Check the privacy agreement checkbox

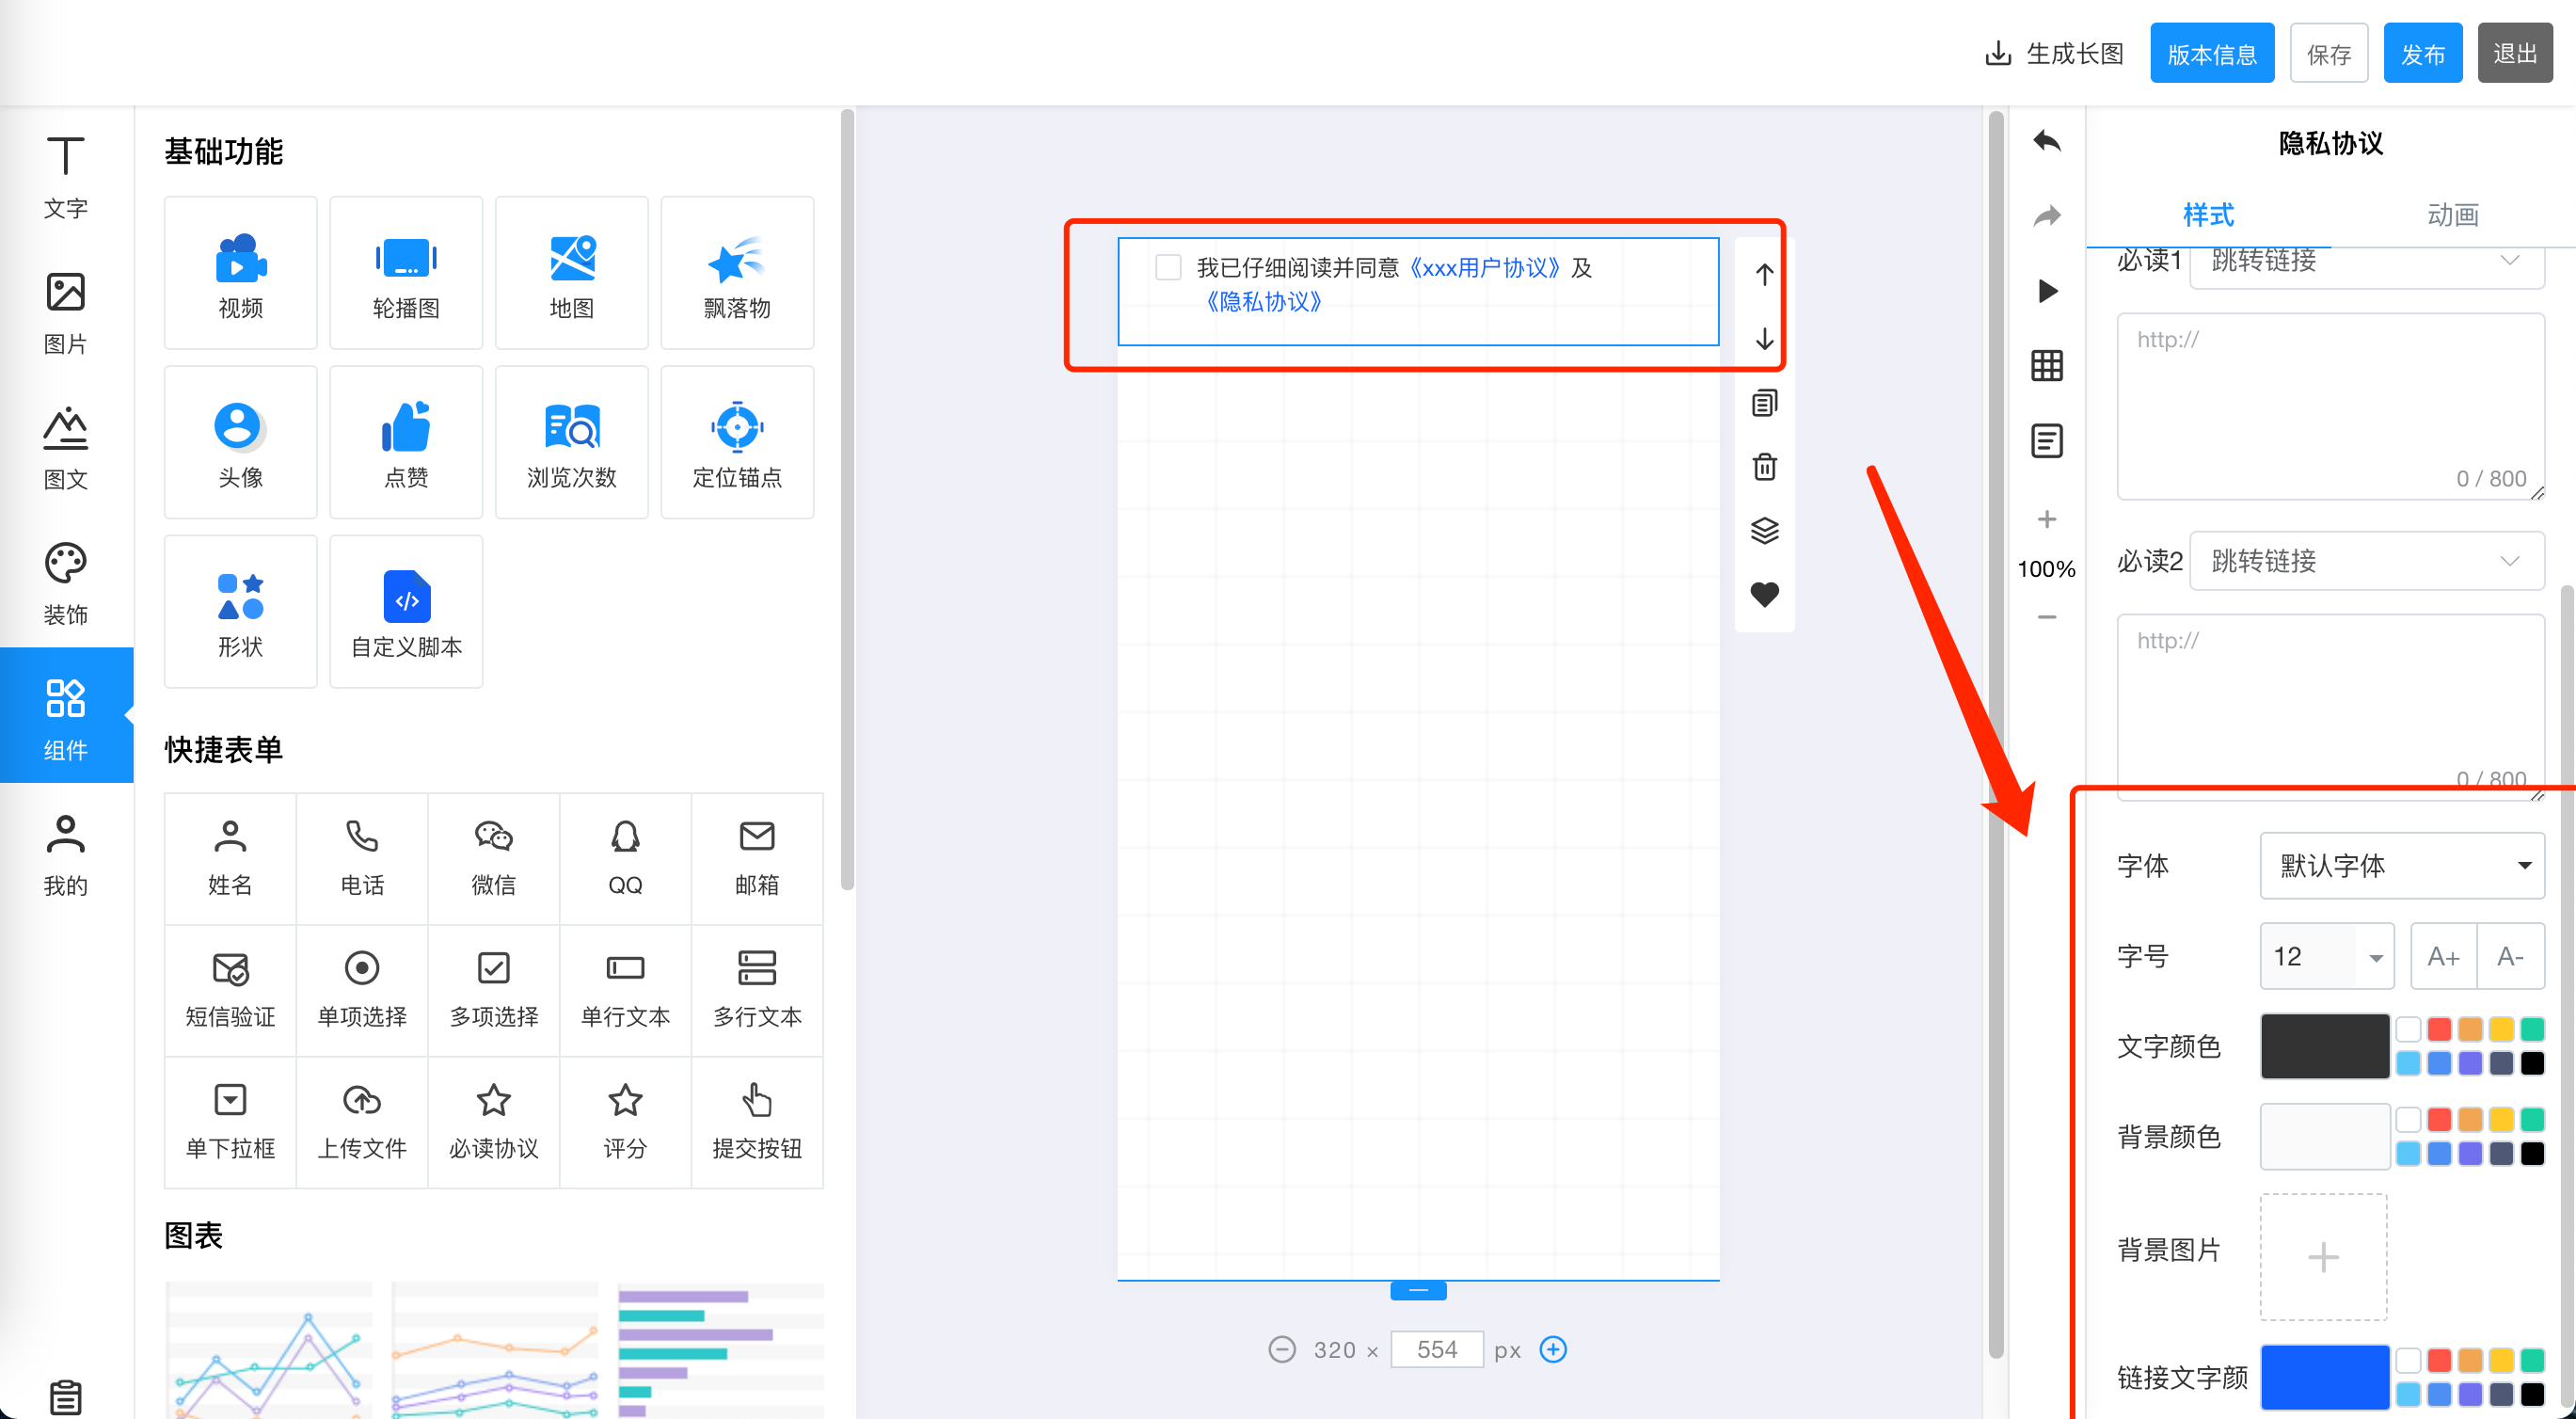click(1168, 267)
